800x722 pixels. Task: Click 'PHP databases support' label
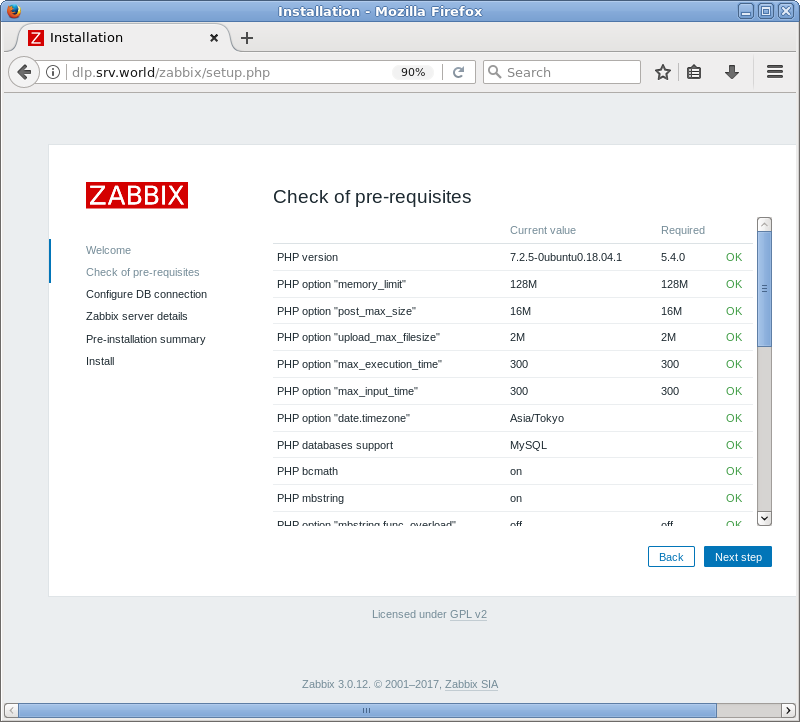point(335,445)
